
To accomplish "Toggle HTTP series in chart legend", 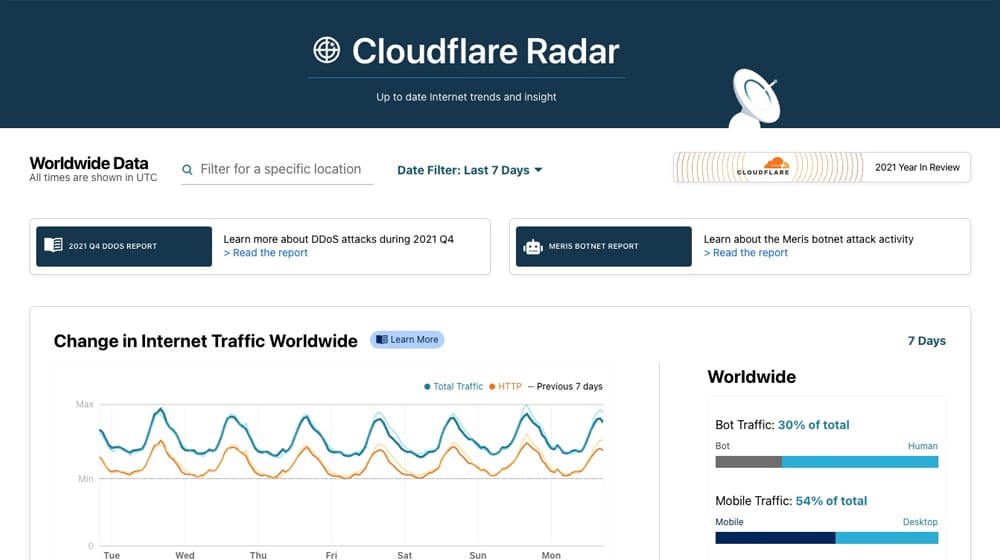I will pyautogui.click(x=505, y=386).
